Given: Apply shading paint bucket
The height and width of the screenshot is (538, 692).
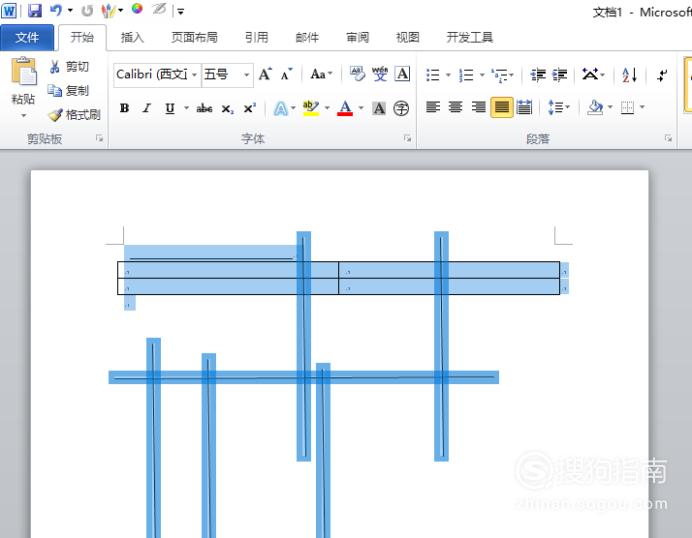Looking at the screenshot, I should pyautogui.click(x=595, y=107).
